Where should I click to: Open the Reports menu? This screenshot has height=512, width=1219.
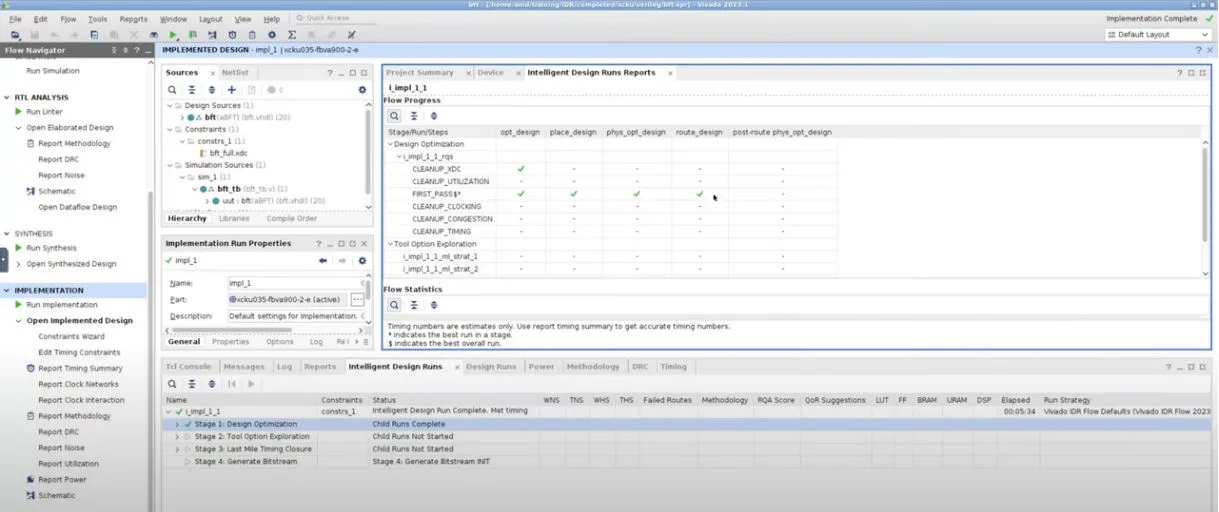click(x=133, y=19)
